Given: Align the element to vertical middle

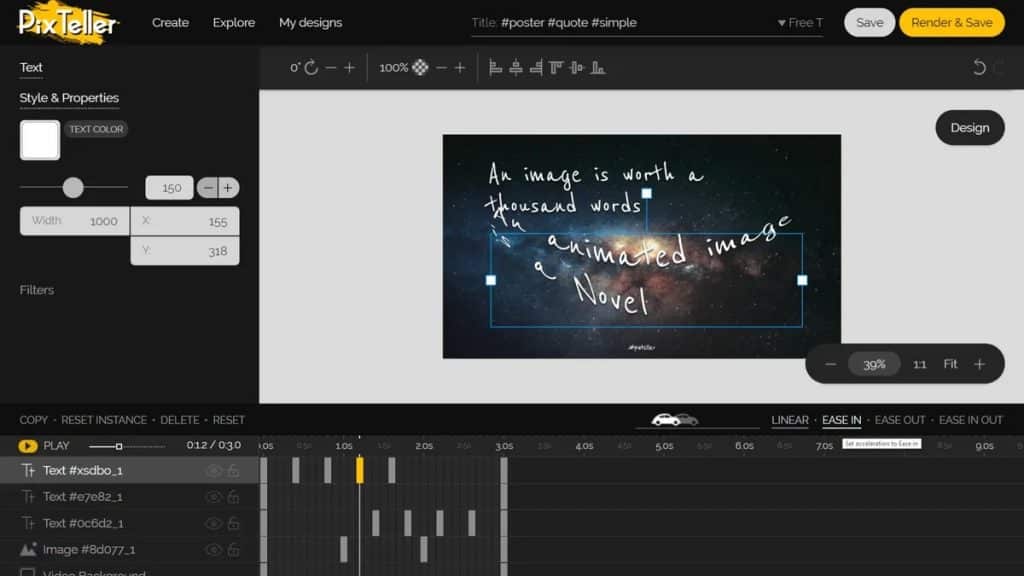Looking at the screenshot, I should (x=577, y=67).
